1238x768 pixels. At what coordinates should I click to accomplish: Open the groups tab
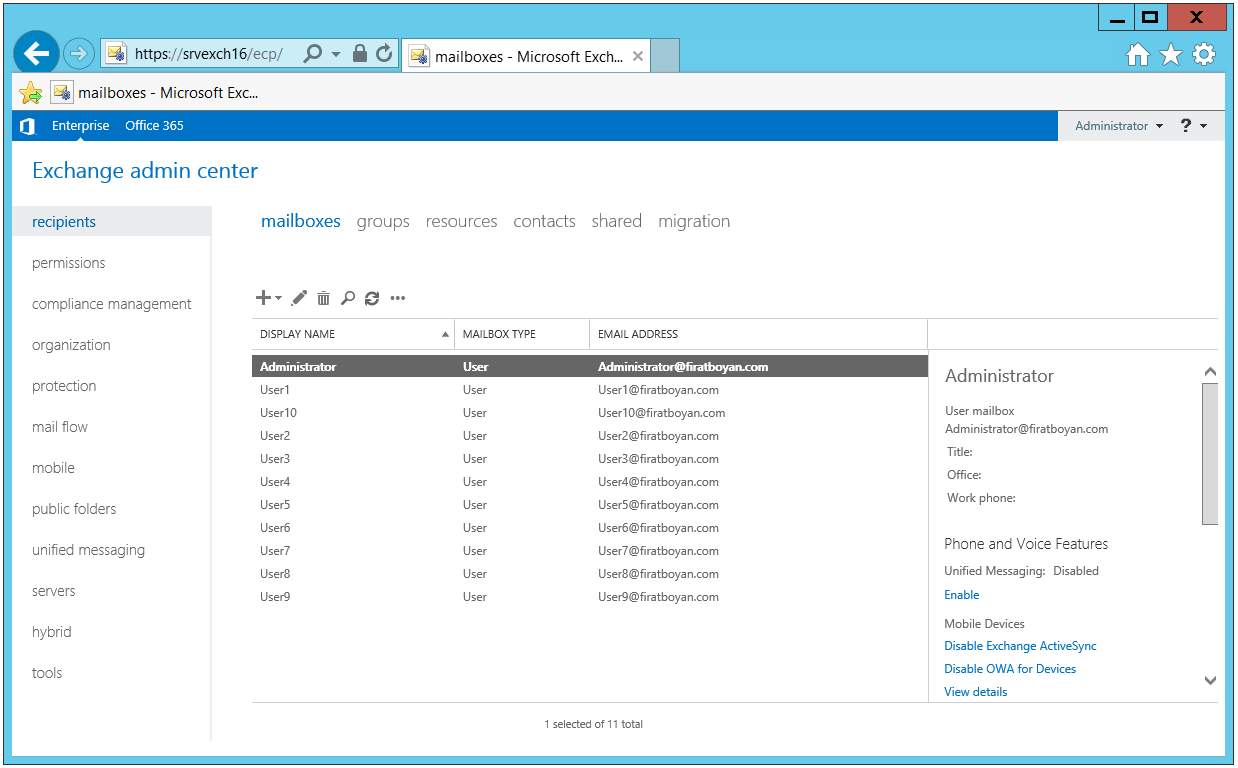click(383, 221)
